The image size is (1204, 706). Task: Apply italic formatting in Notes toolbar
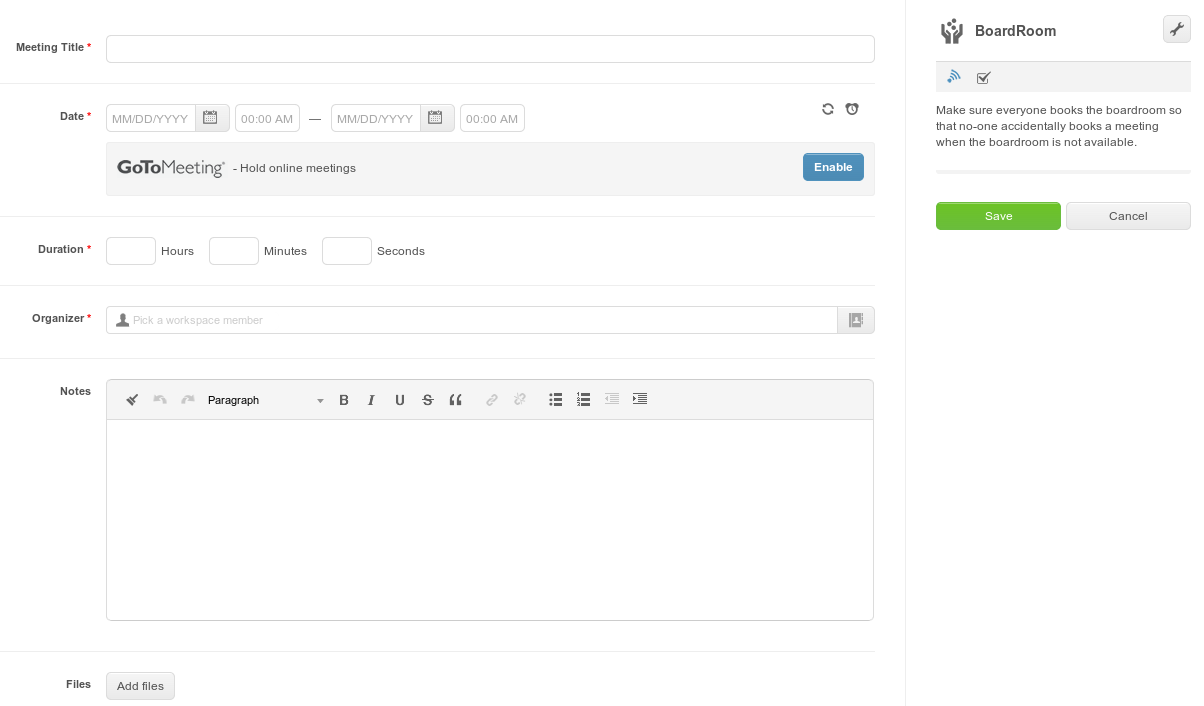point(371,400)
